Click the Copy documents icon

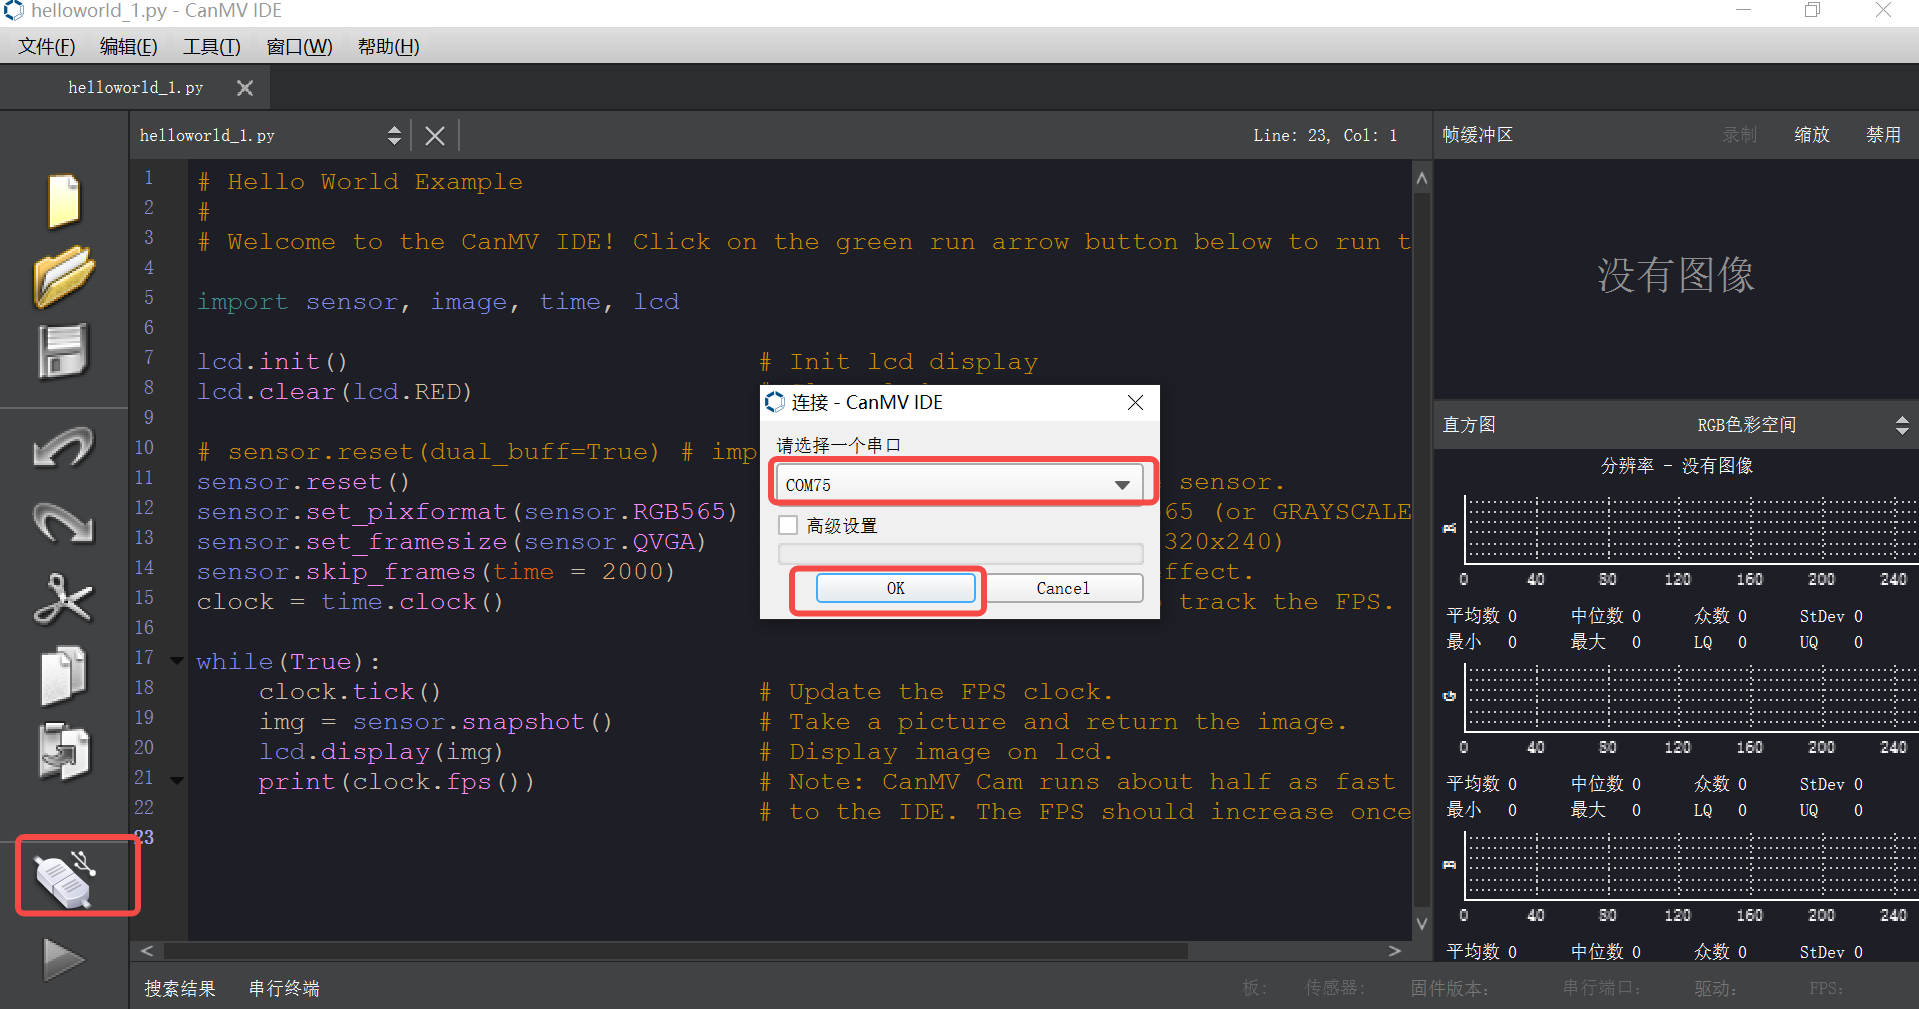(64, 675)
